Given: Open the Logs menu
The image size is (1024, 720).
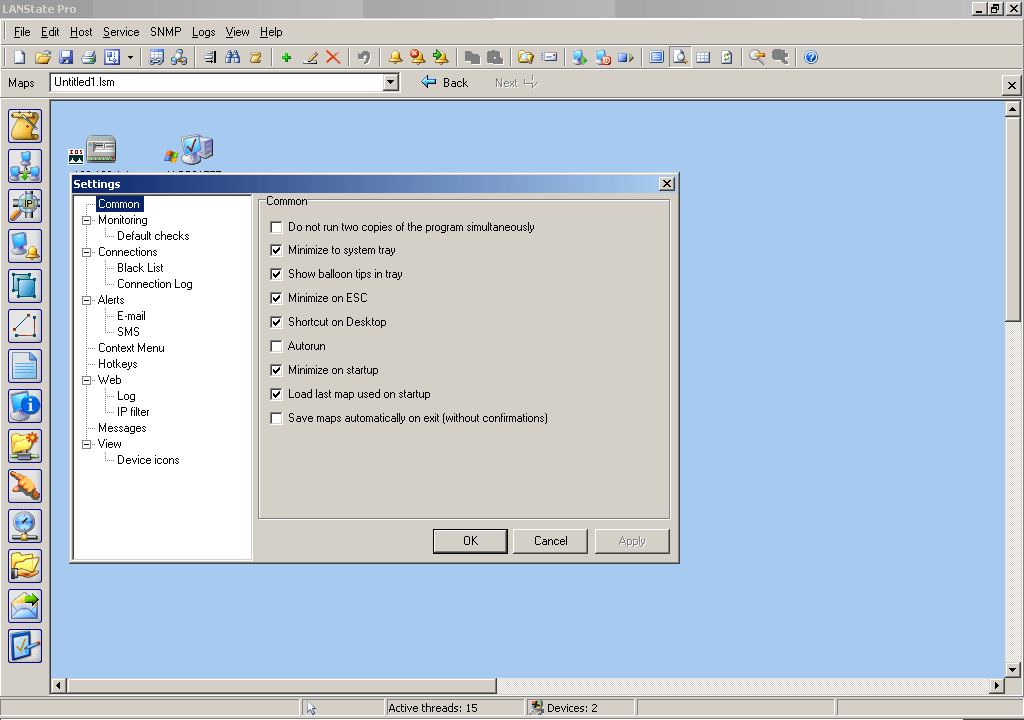Looking at the screenshot, I should (x=203, y=32).
